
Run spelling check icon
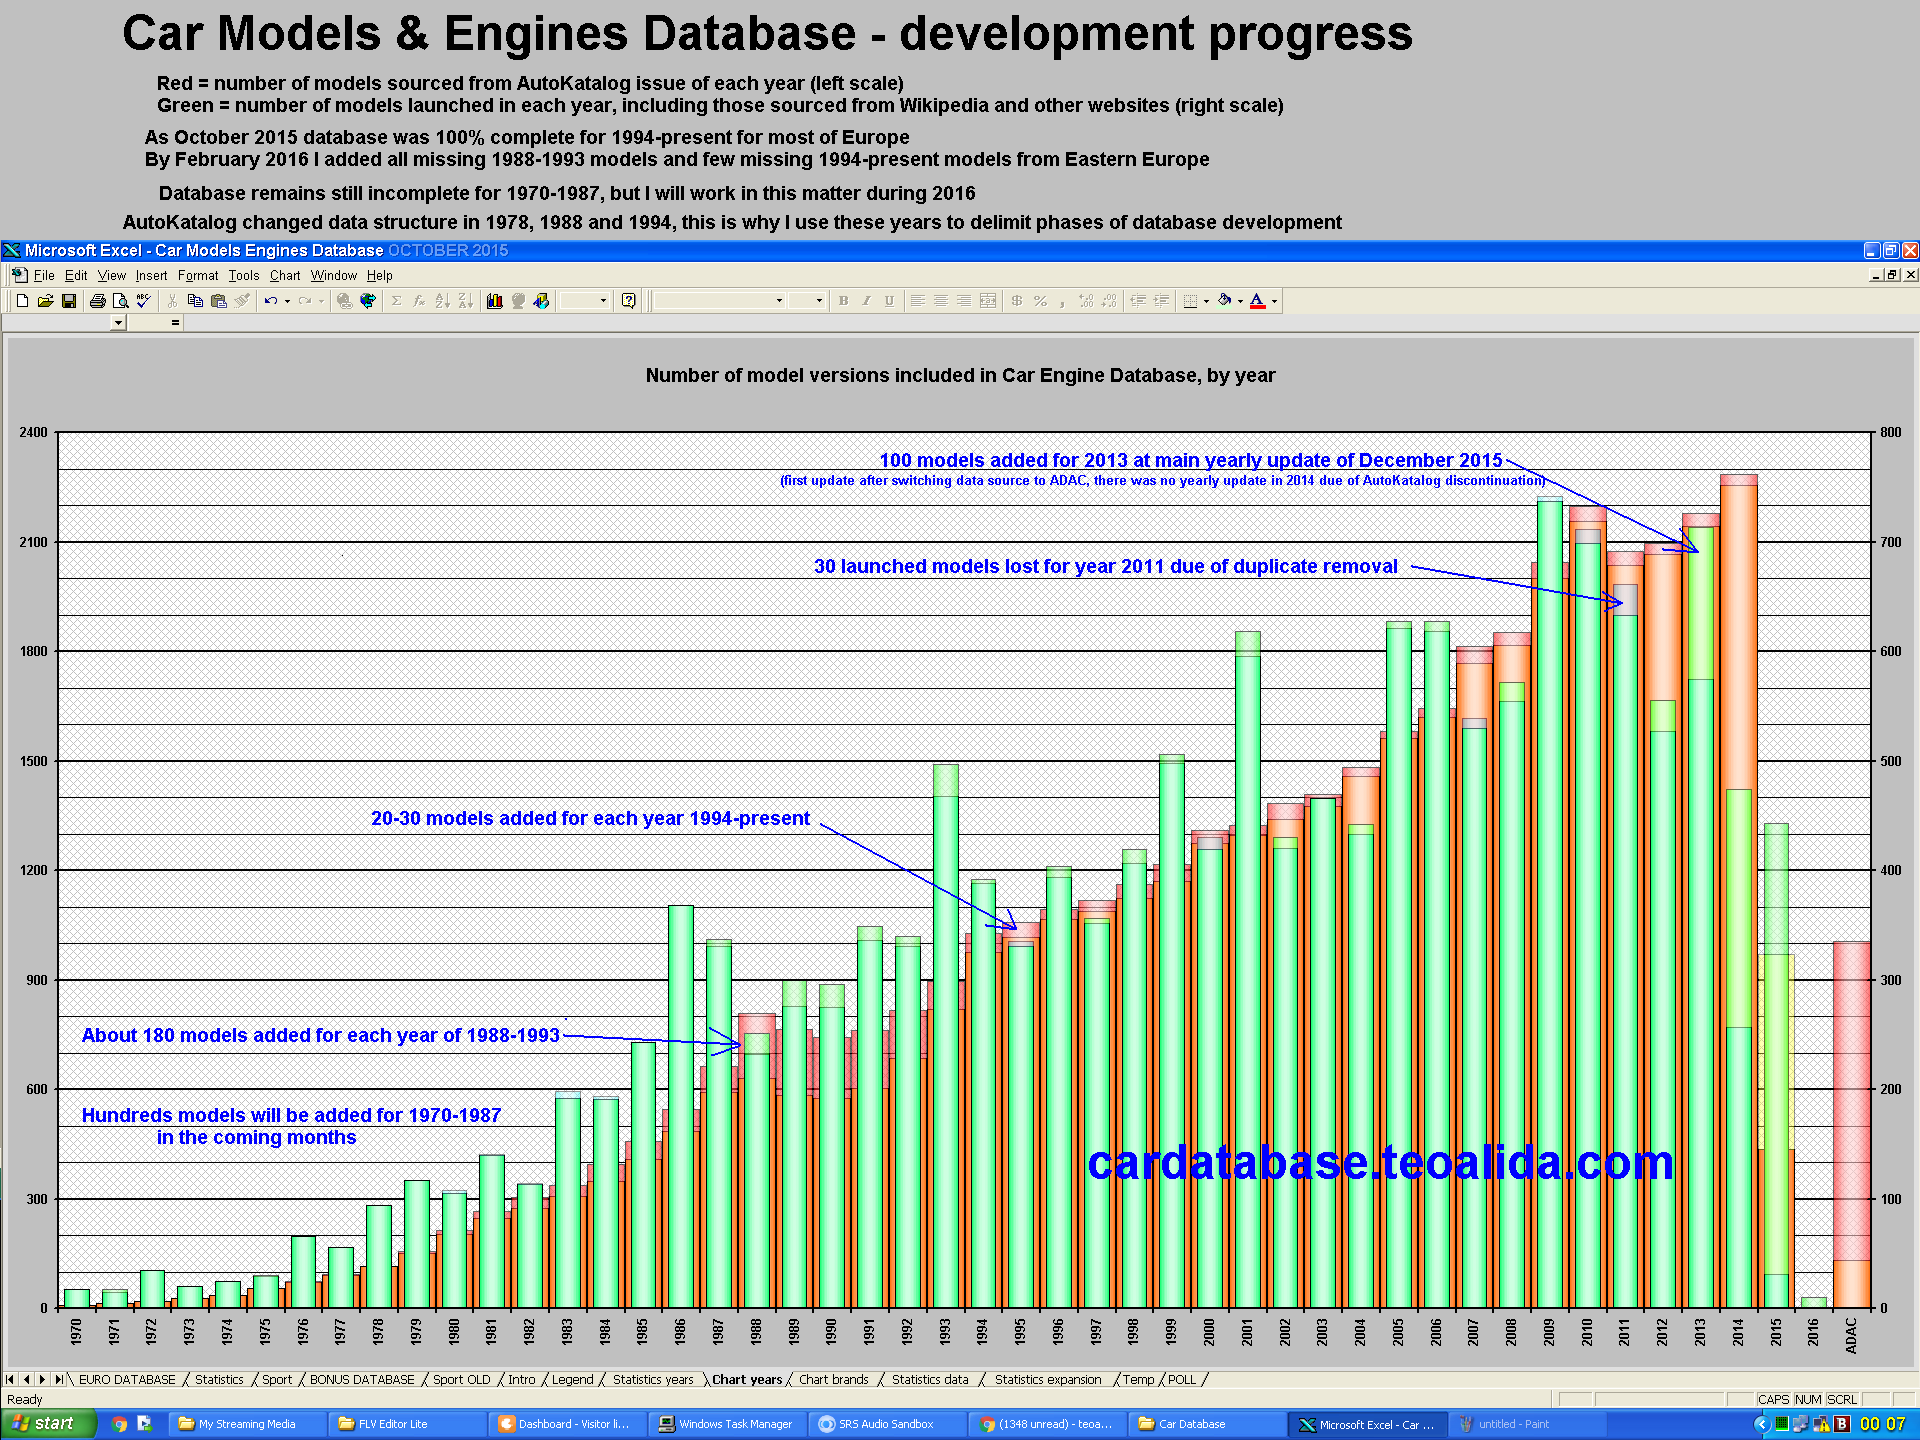(143, 301)
